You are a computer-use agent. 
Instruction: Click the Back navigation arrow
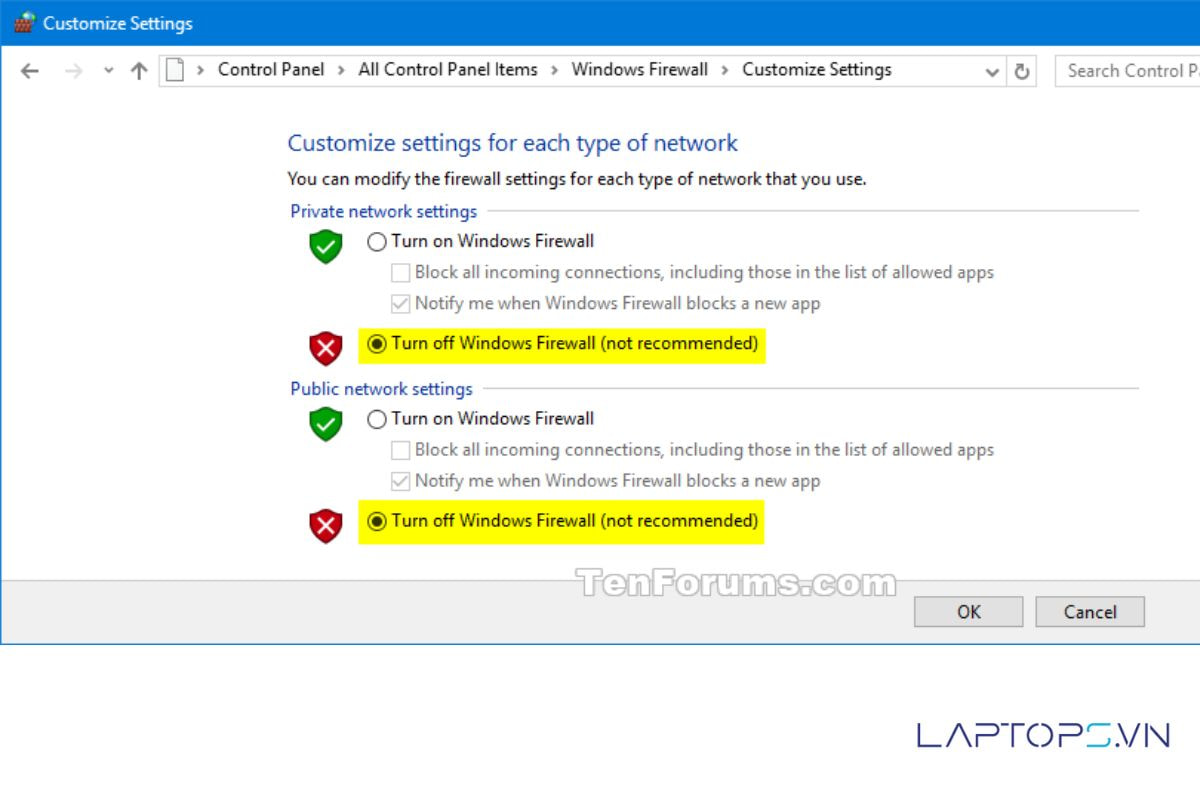(30, 71)
